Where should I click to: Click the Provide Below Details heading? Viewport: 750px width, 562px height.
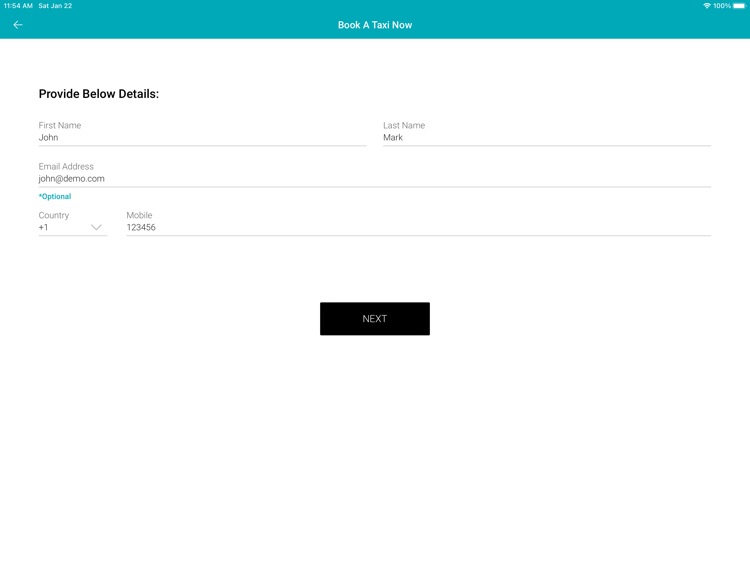click(99, 94)
